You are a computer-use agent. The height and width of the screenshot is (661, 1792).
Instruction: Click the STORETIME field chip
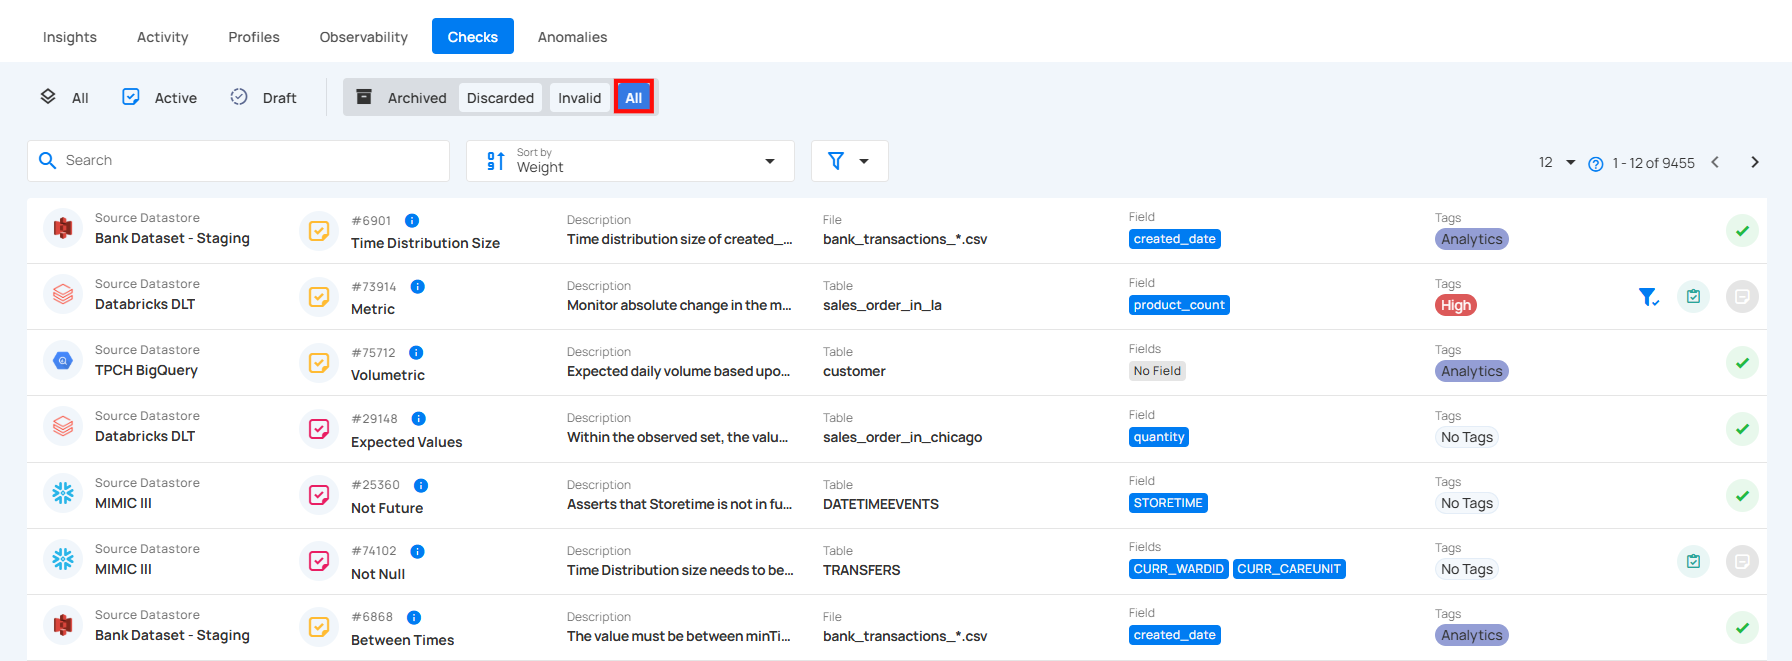click(1168, 503)
